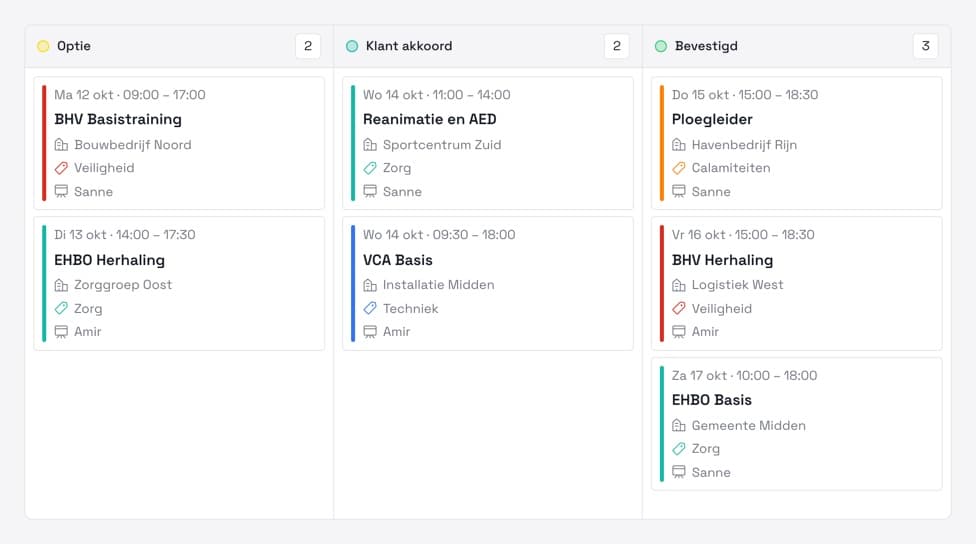976x544 pixels.
Task: Click the teal tag icon in EHBO Herhaling card
Action: (61, 308)
